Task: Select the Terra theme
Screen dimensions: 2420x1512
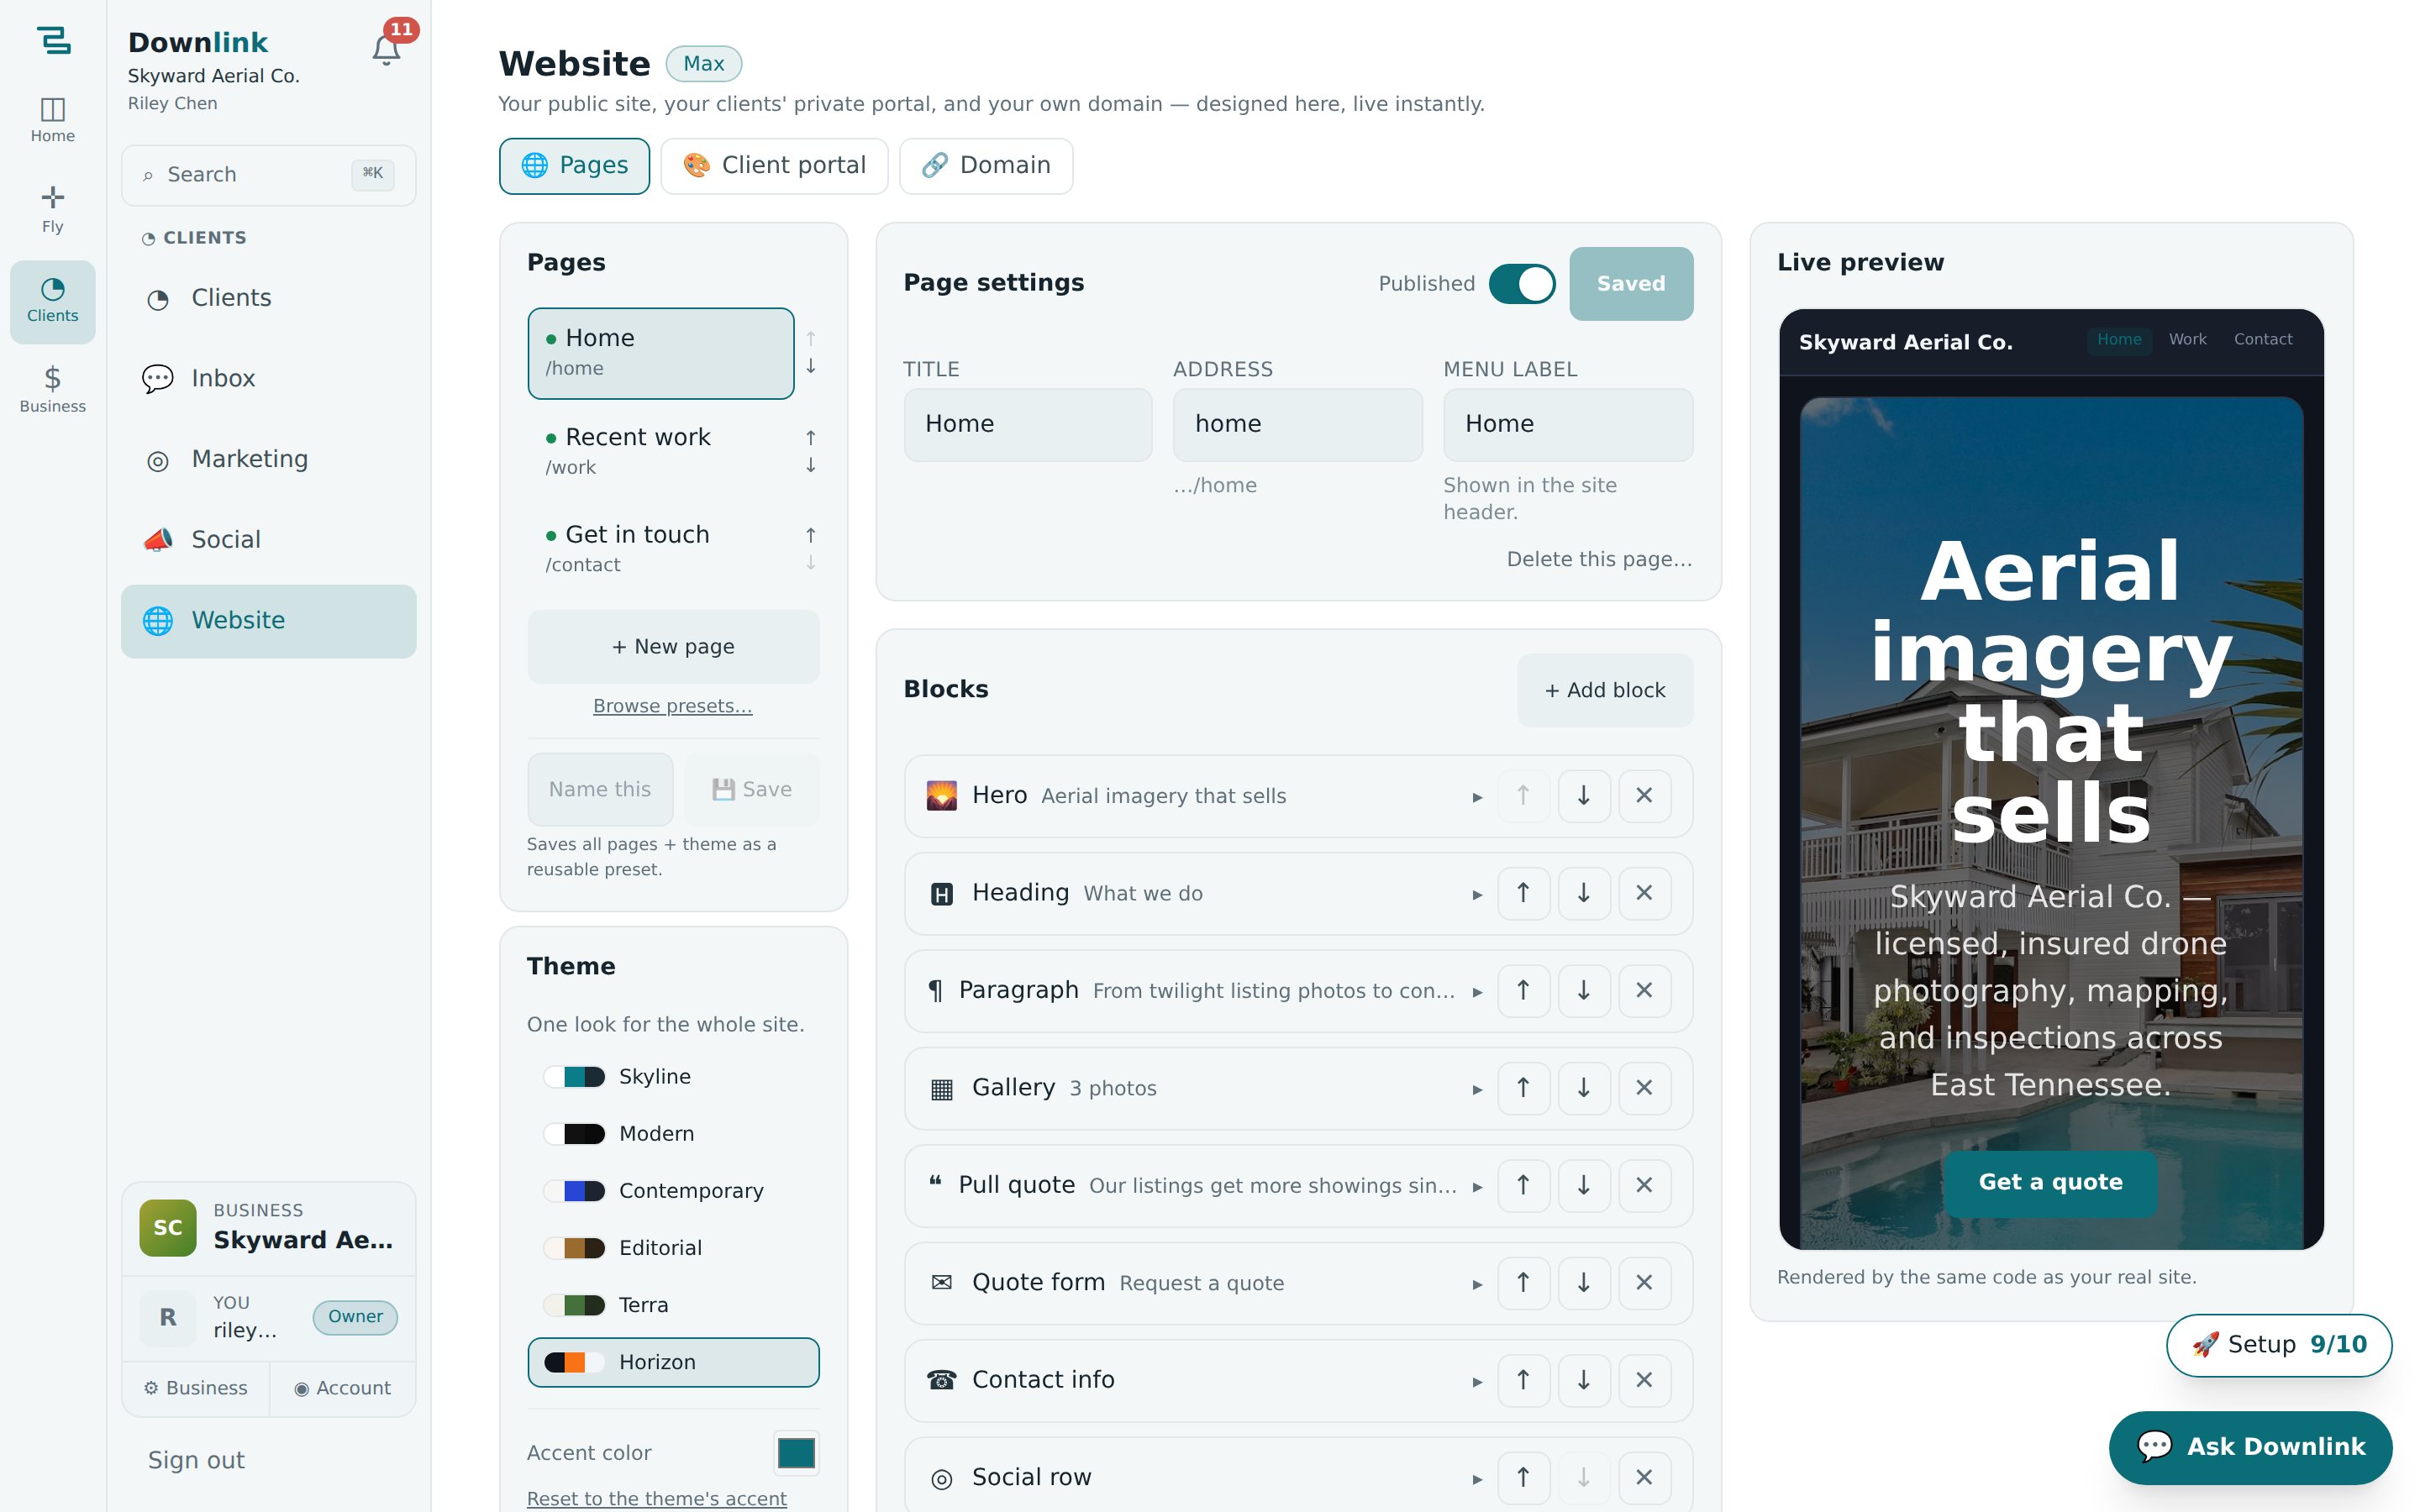Action: (x=673, y=1305)
